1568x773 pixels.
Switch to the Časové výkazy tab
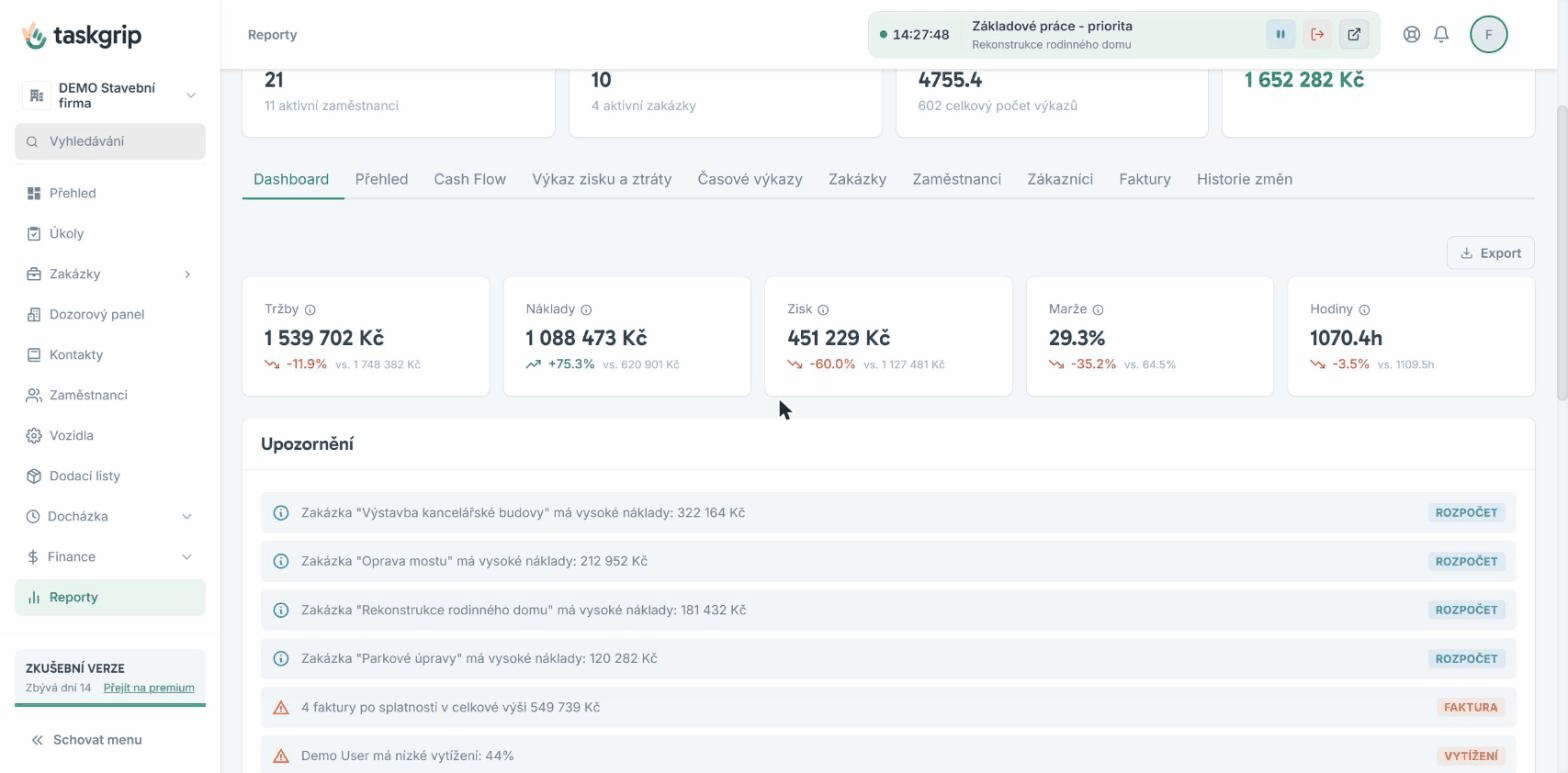pyautogui.click(x=750, y=179)
